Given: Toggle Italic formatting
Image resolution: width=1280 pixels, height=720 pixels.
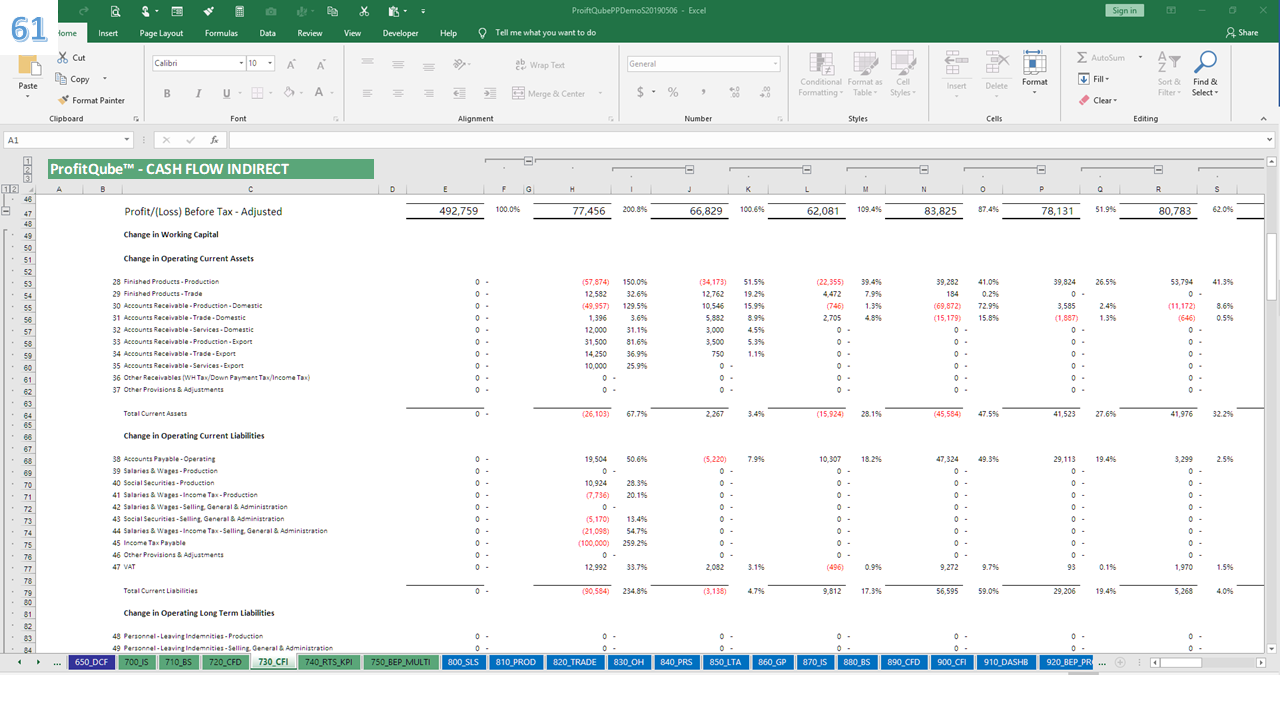Looking at the screenshot, I should pos(197,93).
